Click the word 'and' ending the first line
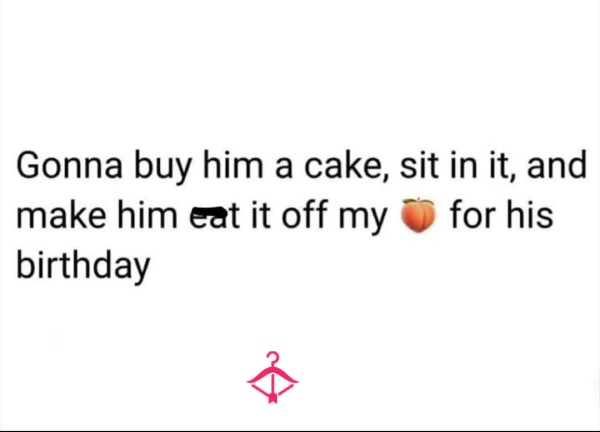This screenshot has height=432, width=600. click(x=556, y=165)
